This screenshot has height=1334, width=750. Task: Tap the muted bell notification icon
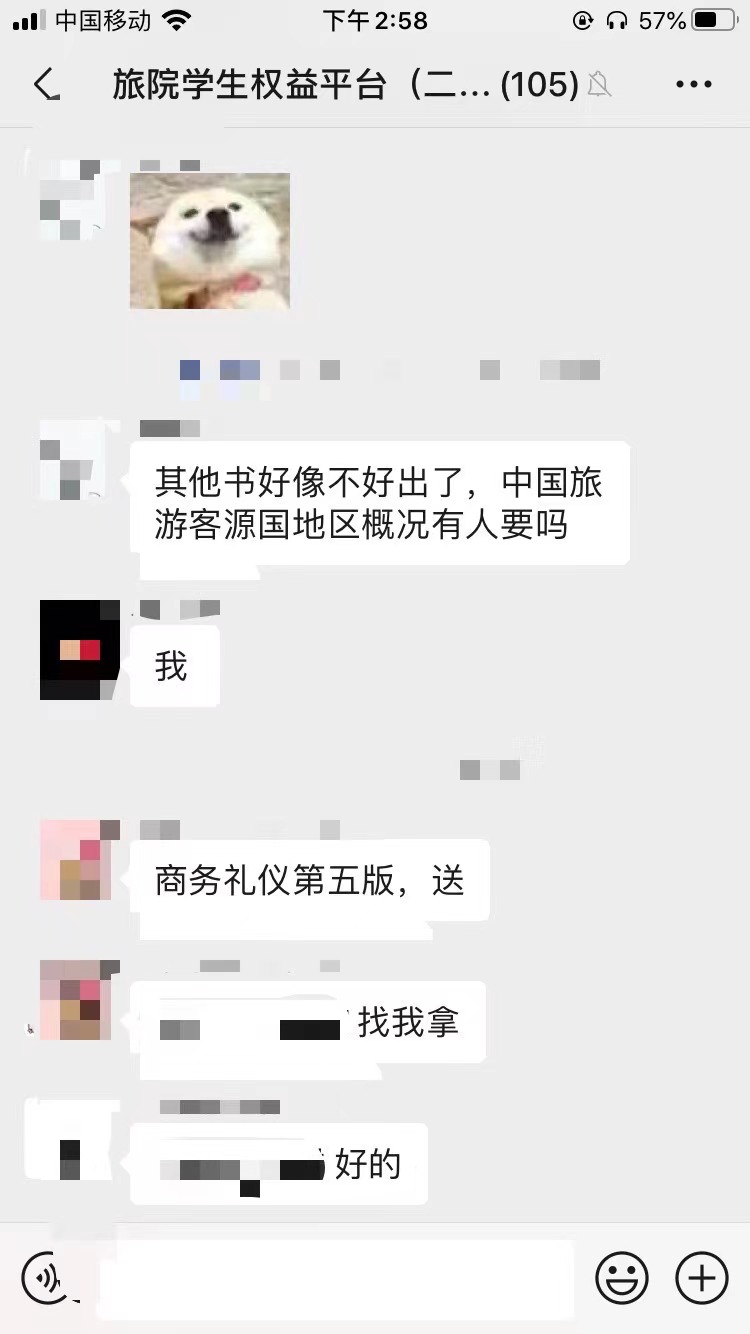coord(599,85)
